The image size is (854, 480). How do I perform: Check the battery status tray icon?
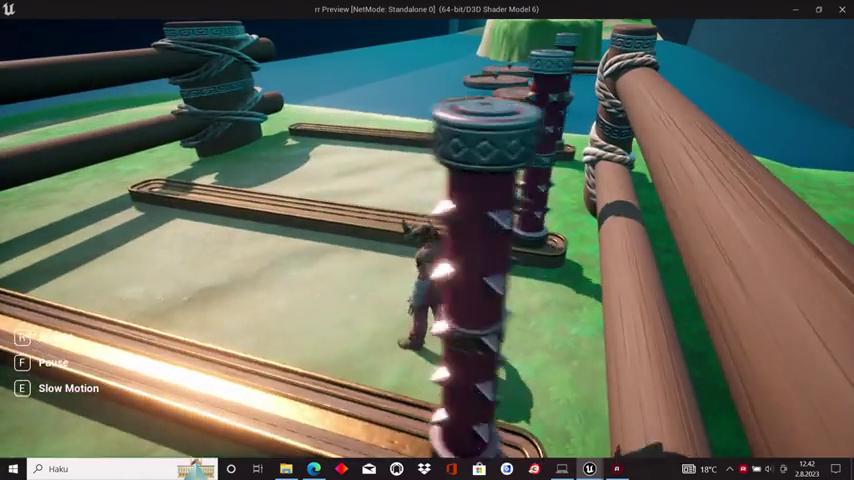(757, 469)
